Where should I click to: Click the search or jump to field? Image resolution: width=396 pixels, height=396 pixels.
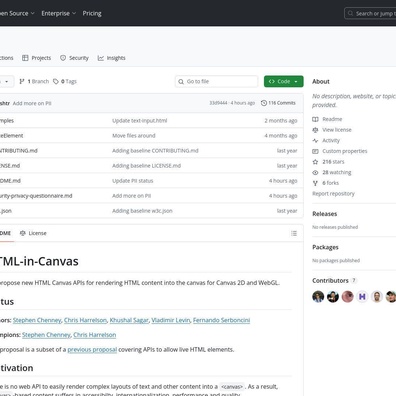(x=370, y=14)
